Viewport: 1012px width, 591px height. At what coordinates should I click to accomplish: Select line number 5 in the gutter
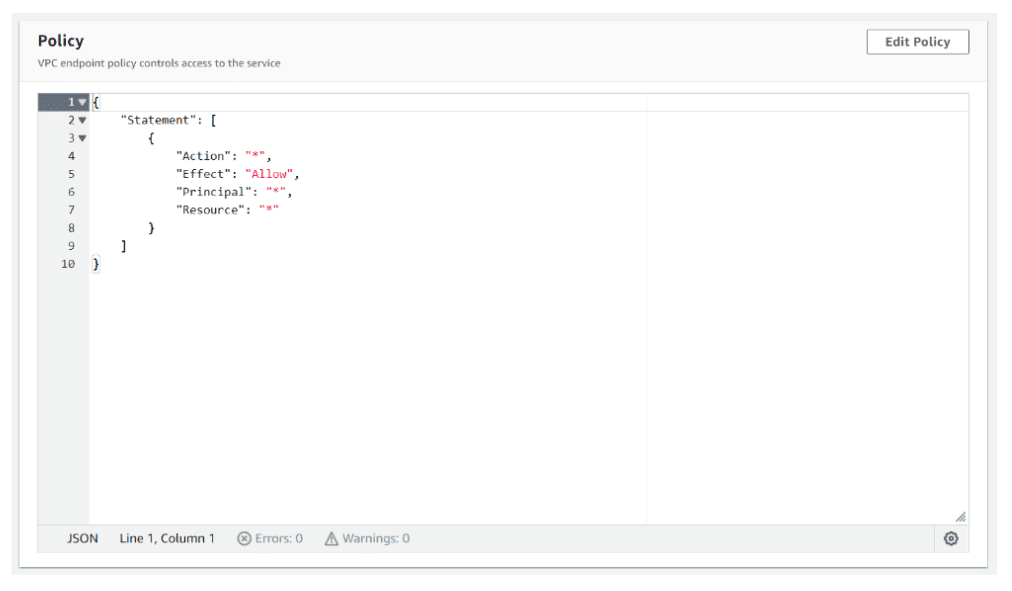click(71, 174)
